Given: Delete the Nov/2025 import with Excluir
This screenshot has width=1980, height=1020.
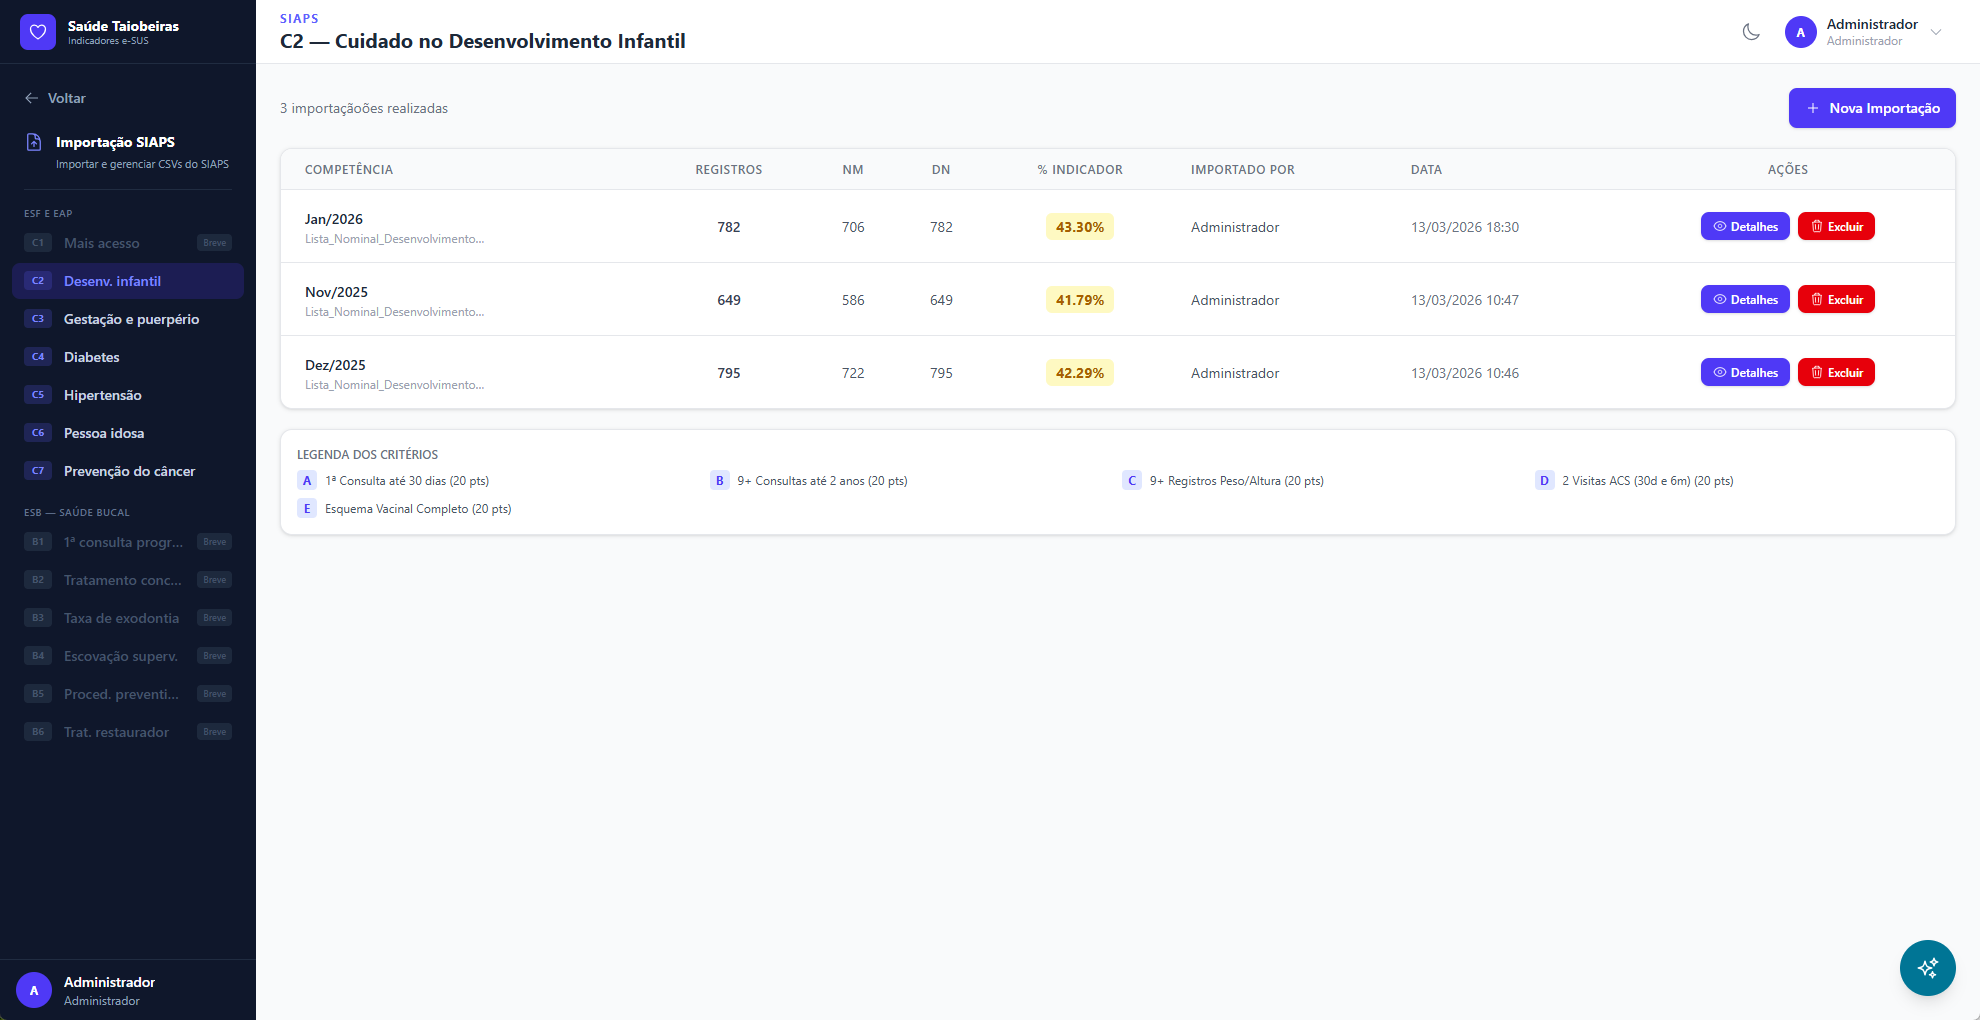Looking at the screenshot, I should tap(1836, 300).
